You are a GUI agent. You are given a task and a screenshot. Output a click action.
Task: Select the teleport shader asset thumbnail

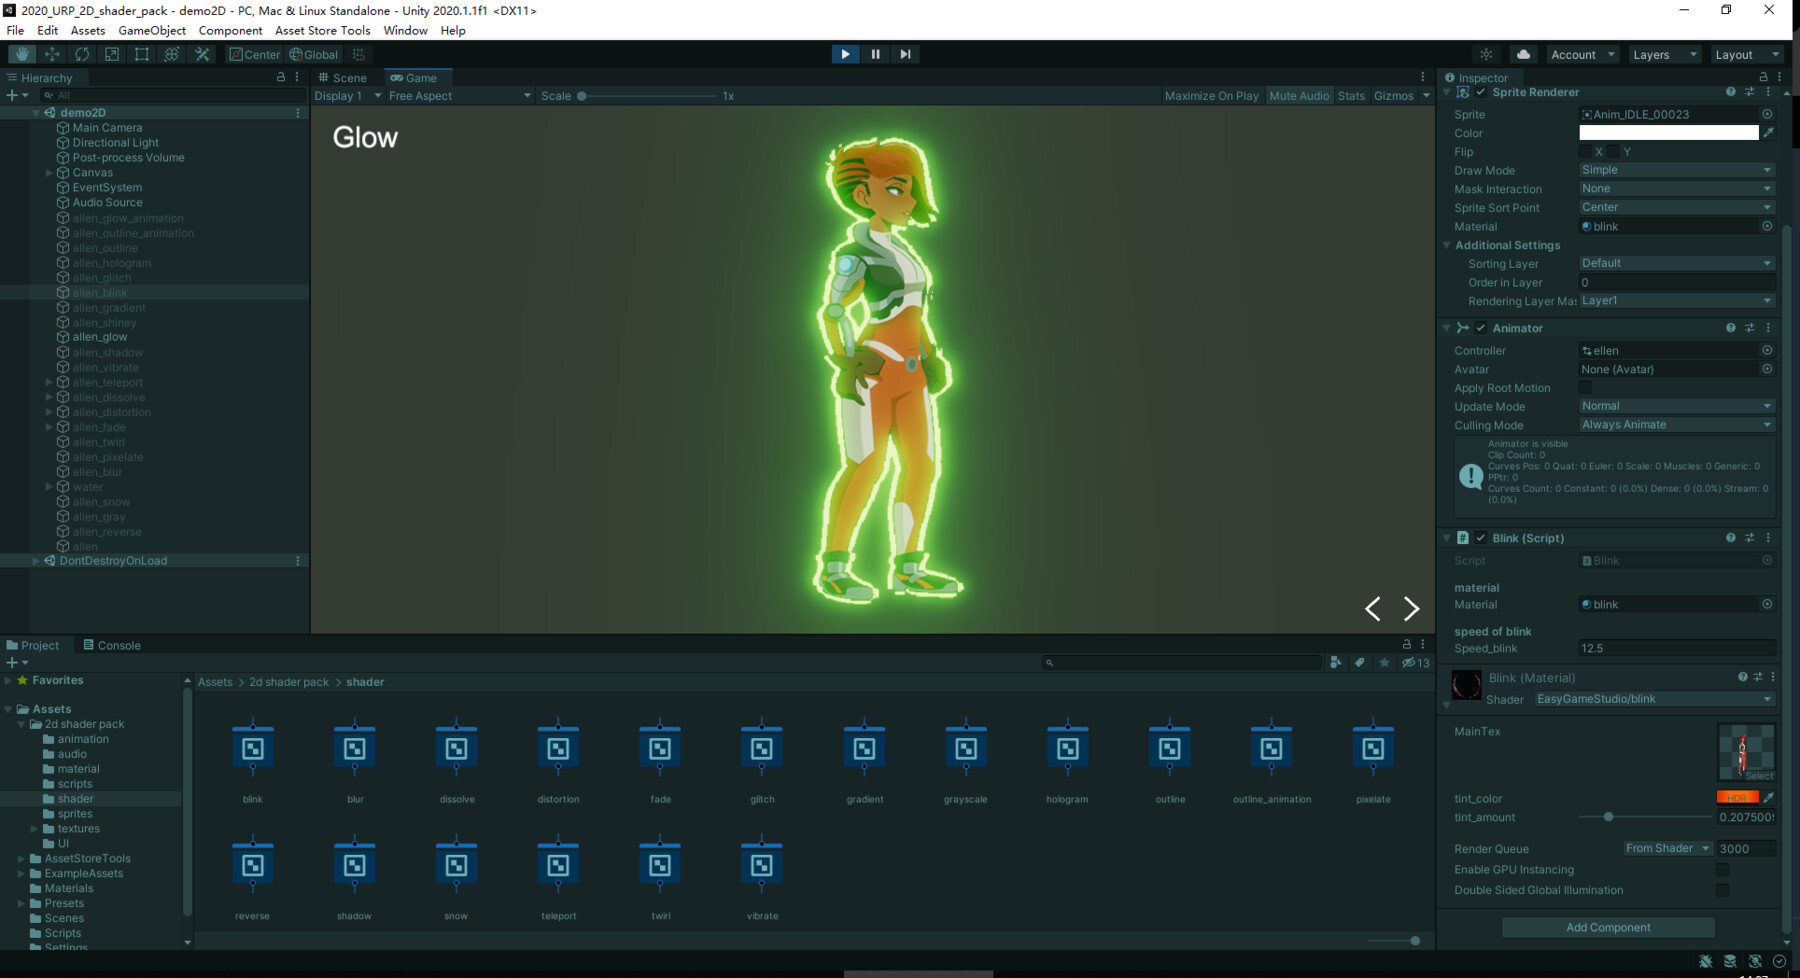[557, 863]
